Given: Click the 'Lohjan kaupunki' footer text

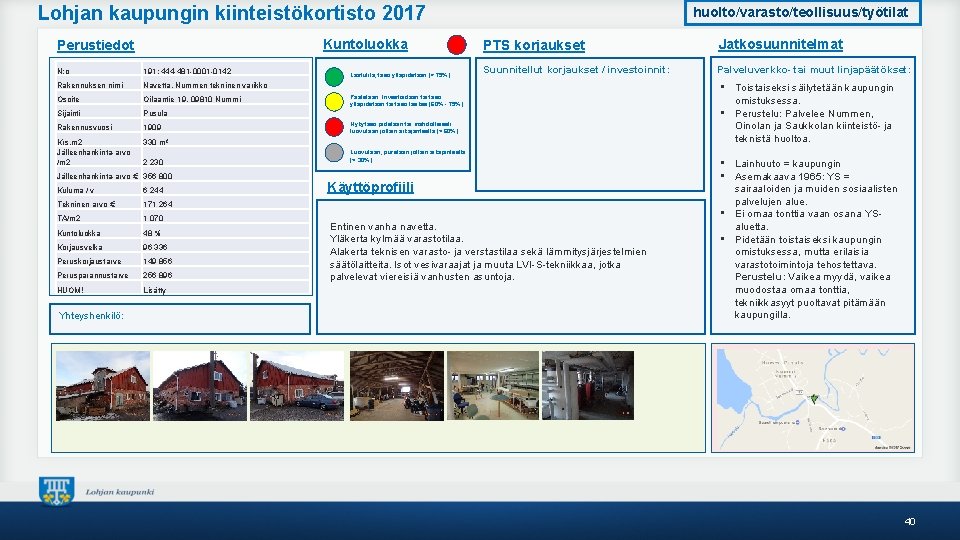Looking at the screenshot, I should pos(120,492).
